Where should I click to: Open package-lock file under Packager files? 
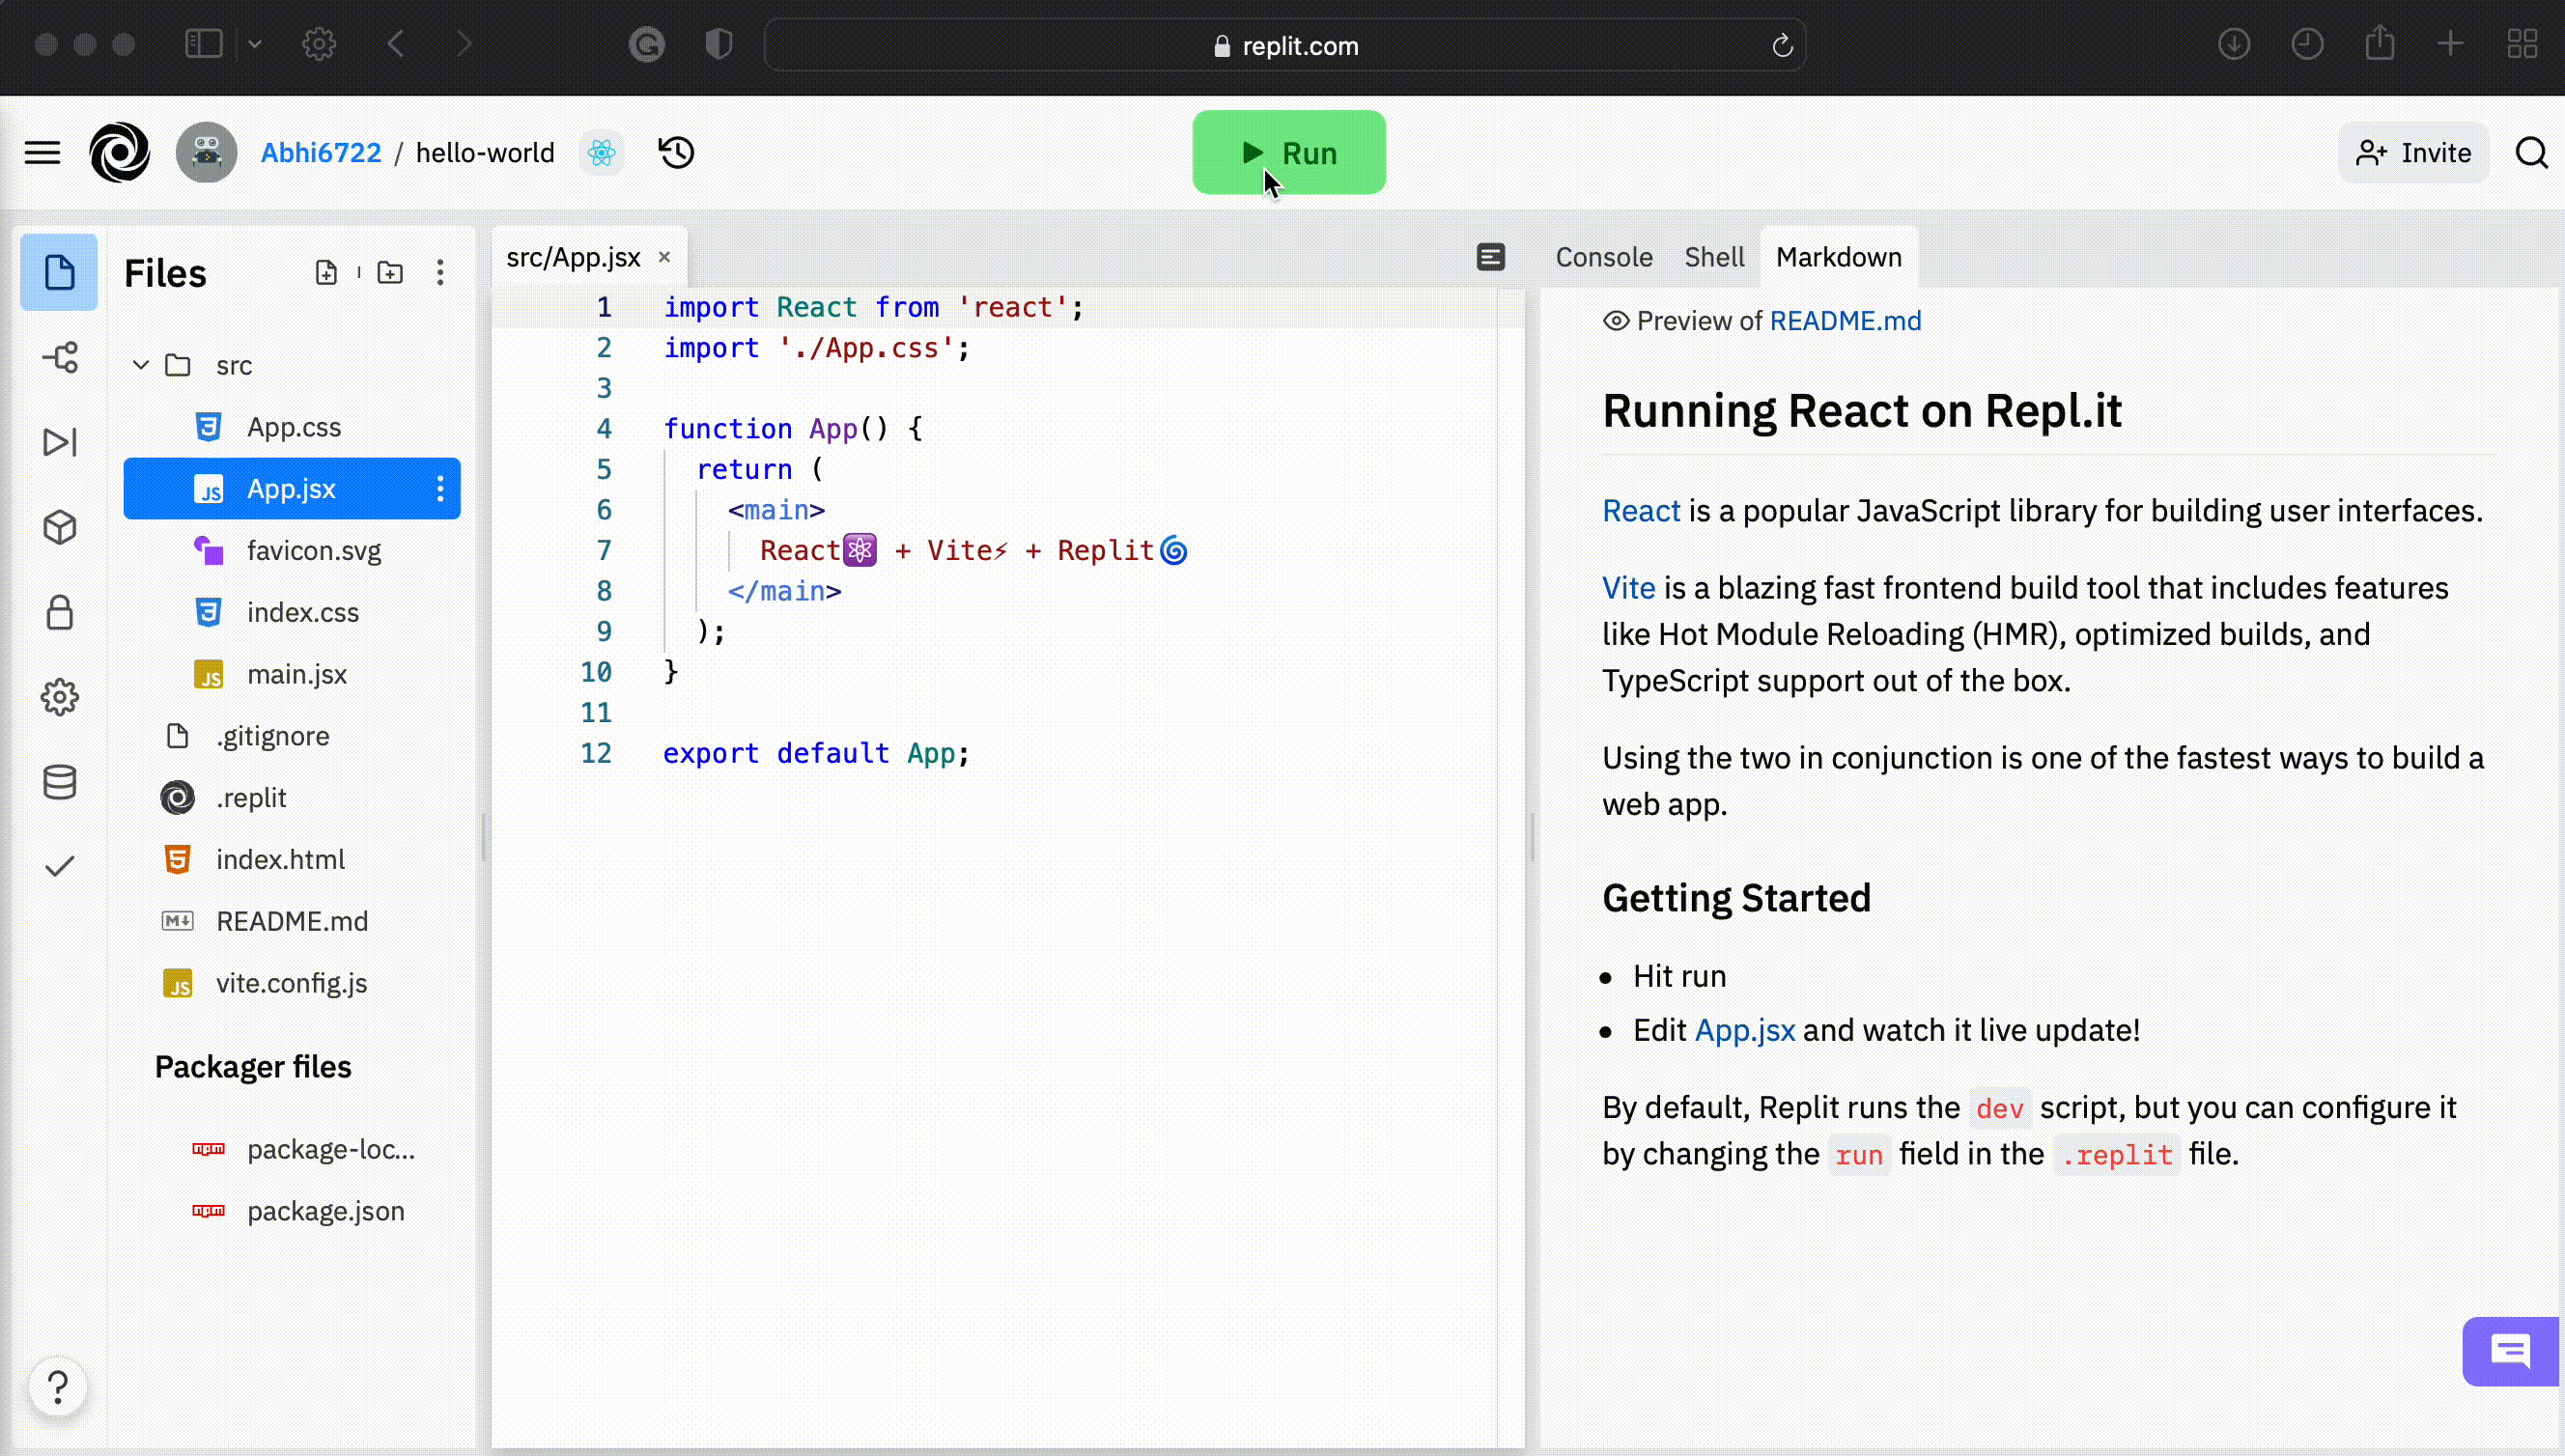(x=292, y=1149)
